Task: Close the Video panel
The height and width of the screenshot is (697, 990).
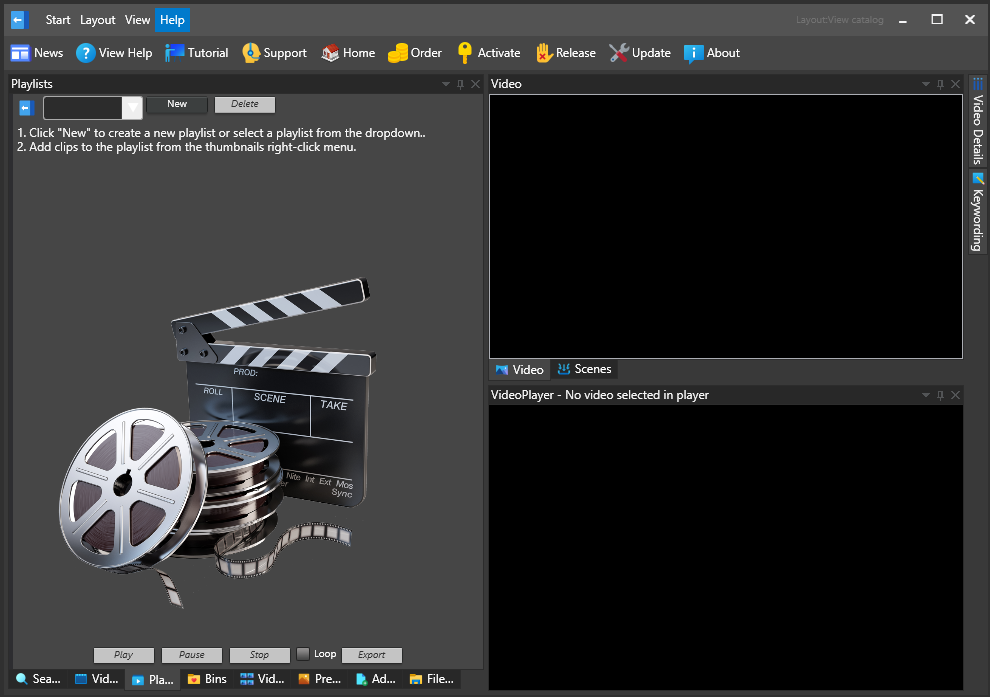Action: click(x=955, y=84)
